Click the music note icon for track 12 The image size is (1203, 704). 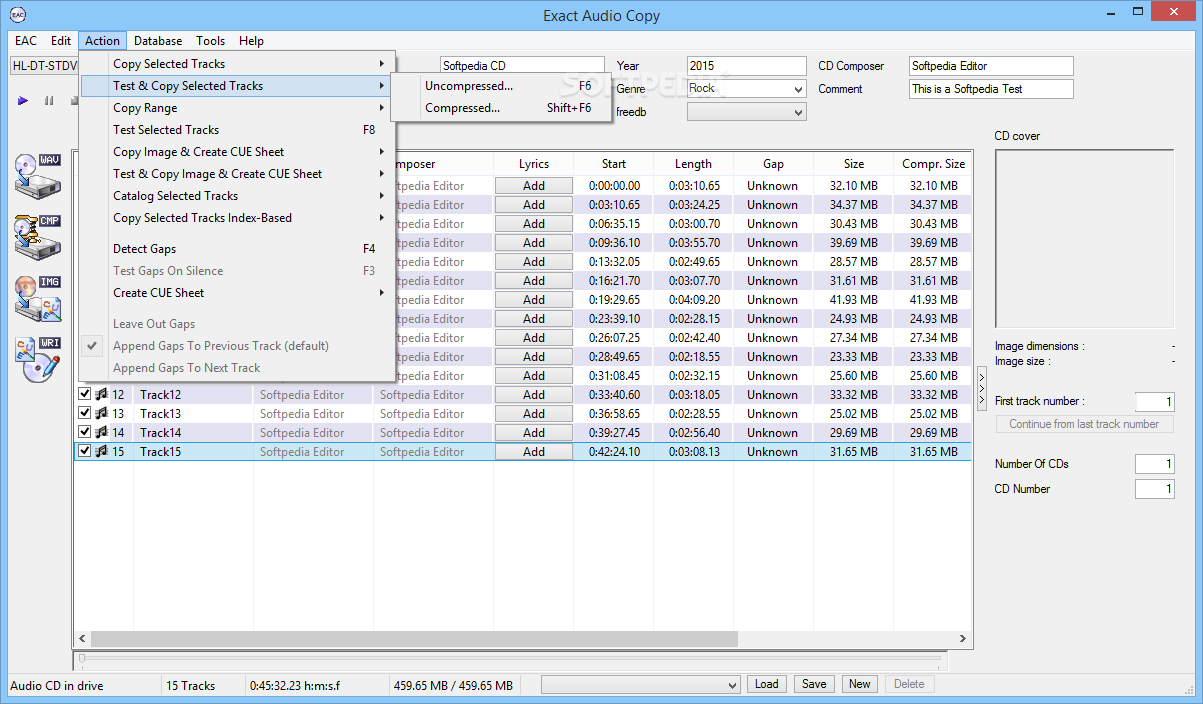pyautogui.click(x=101, y=394)
